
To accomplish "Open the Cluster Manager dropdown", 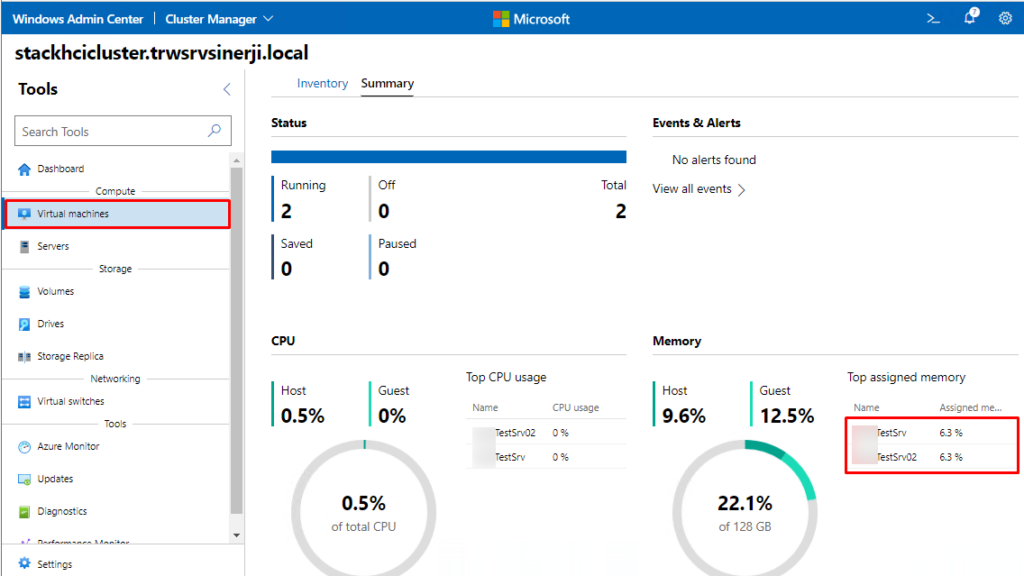I will (x=219, y=19).
